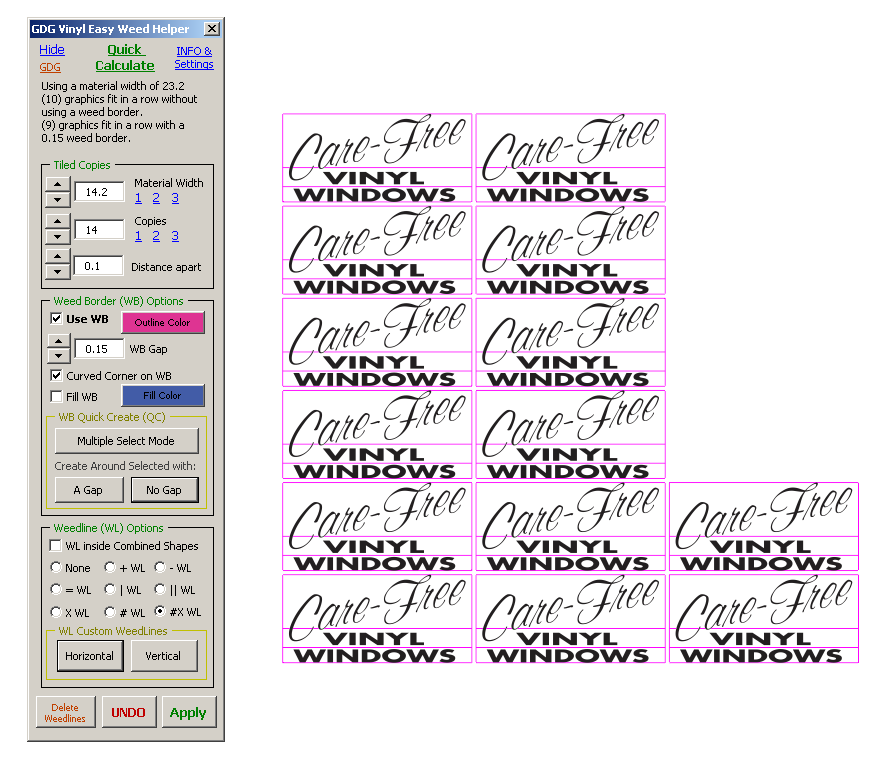Select the = WL radio button
Screen dimensions: 885x762
pyautogui.click(x=56, y=589)
